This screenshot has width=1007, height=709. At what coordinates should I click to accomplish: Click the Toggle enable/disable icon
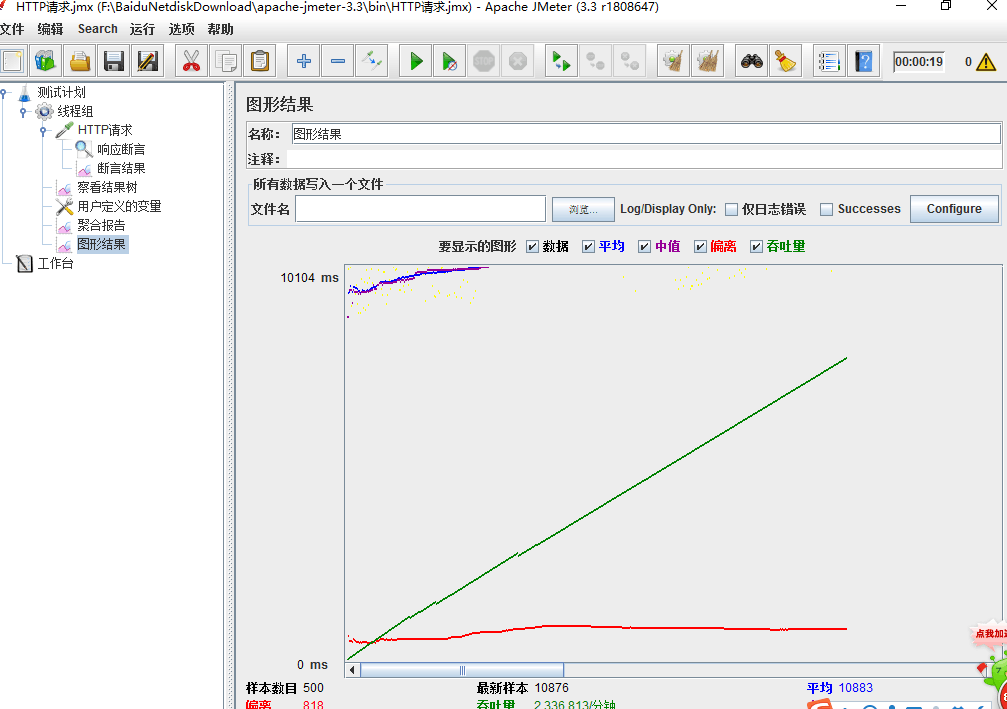tap(372, 62)
